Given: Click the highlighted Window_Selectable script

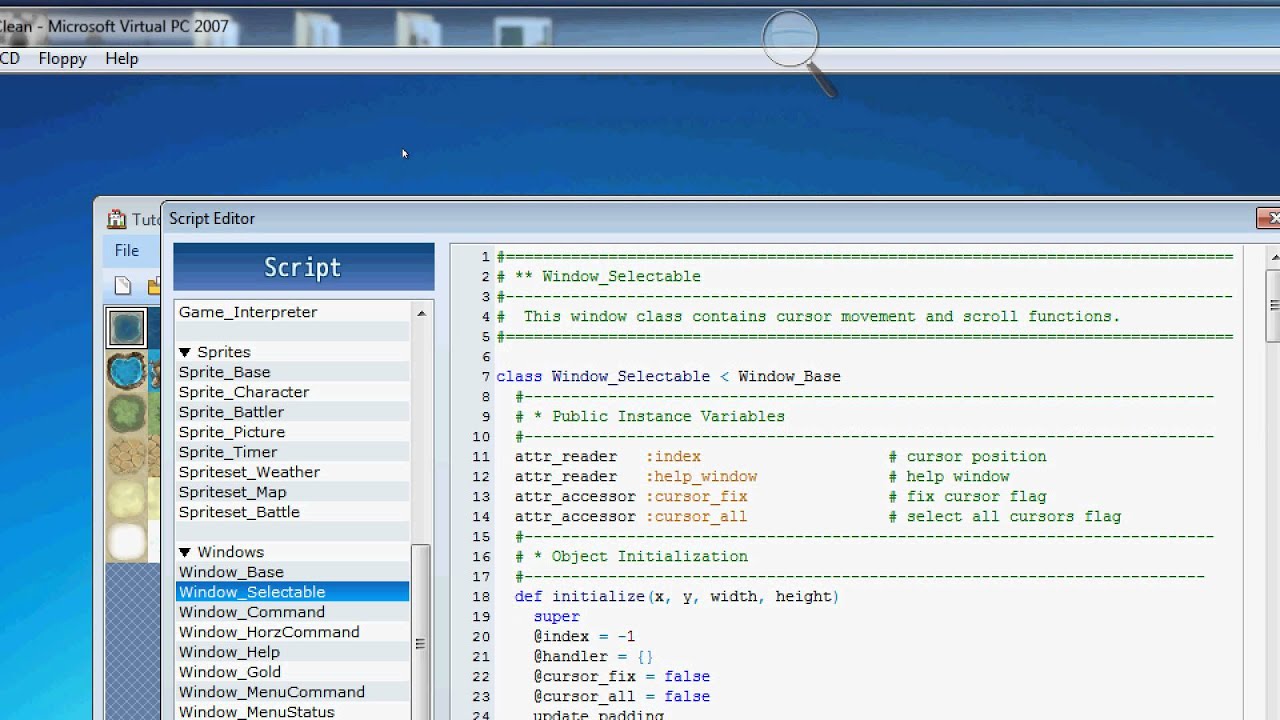Looking at the screenshot, I should click(294, 592).
